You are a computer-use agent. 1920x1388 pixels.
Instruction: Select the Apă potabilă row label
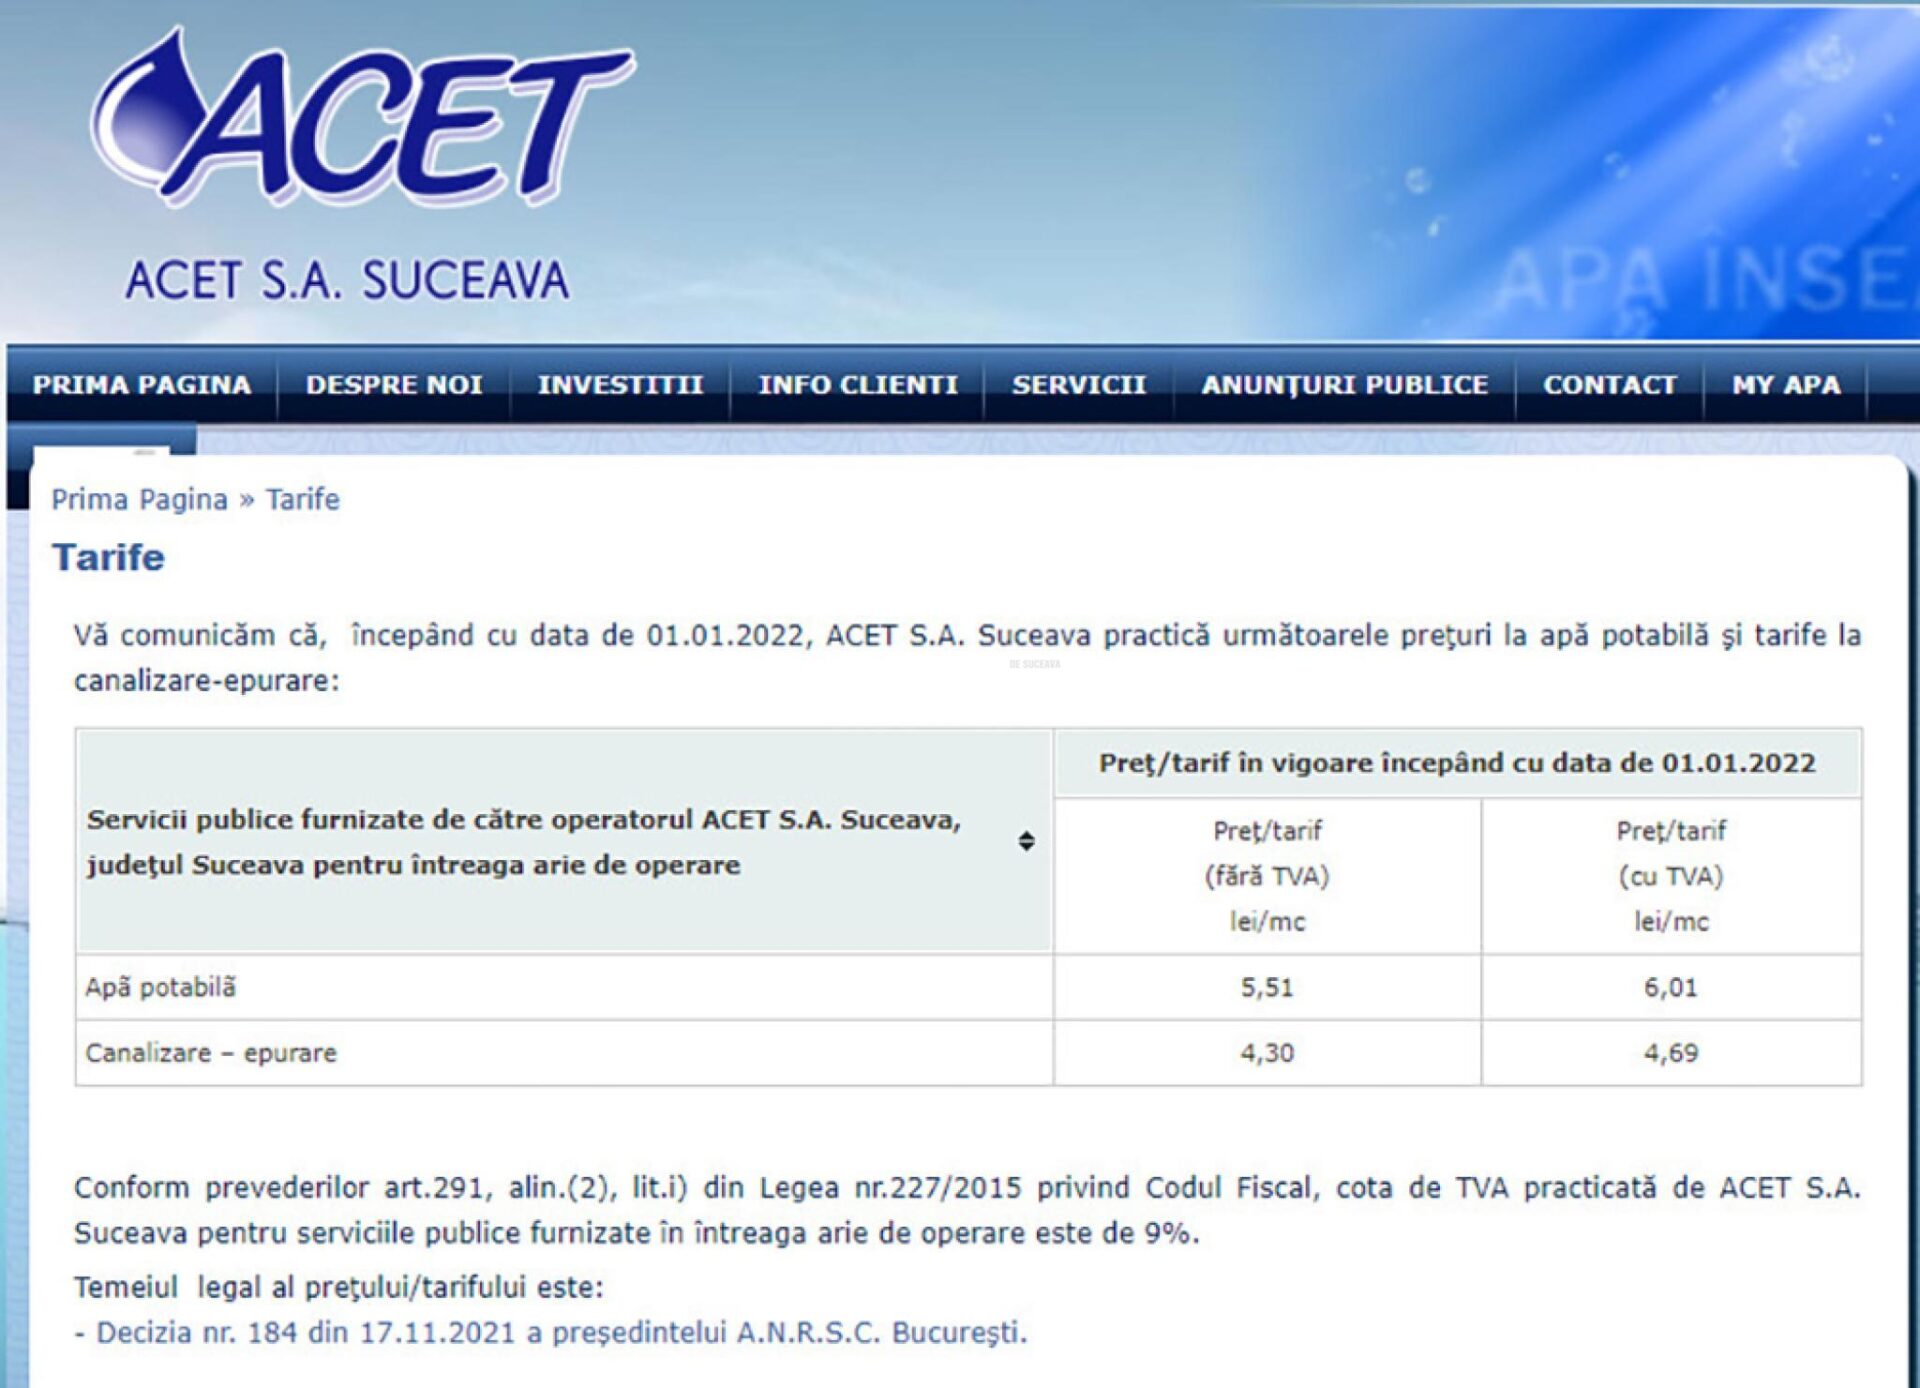(160, 988)
